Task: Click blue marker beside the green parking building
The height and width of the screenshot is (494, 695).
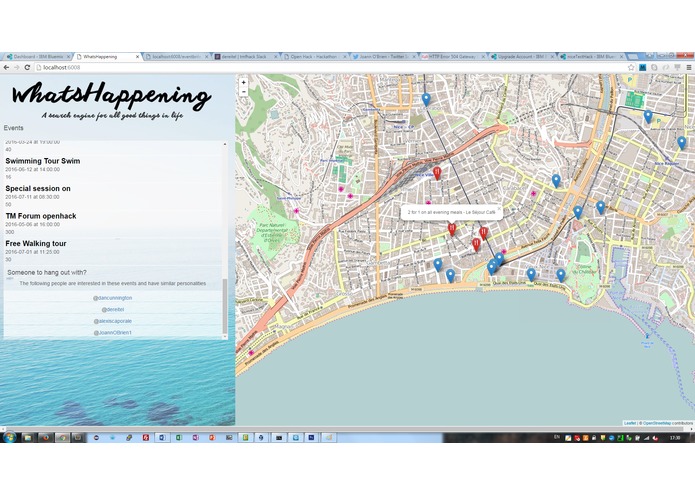Action: coord(648,117)
